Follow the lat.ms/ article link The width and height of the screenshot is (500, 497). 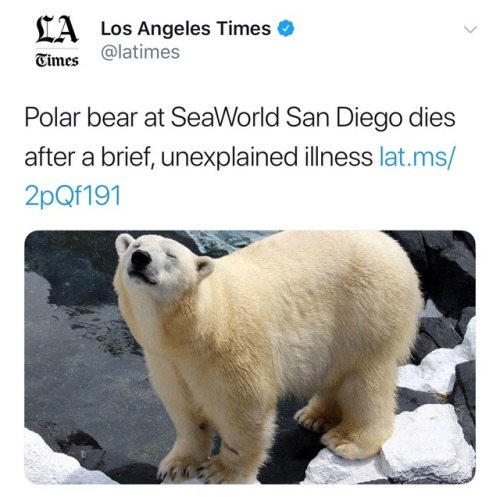click(x=417, y=157)
